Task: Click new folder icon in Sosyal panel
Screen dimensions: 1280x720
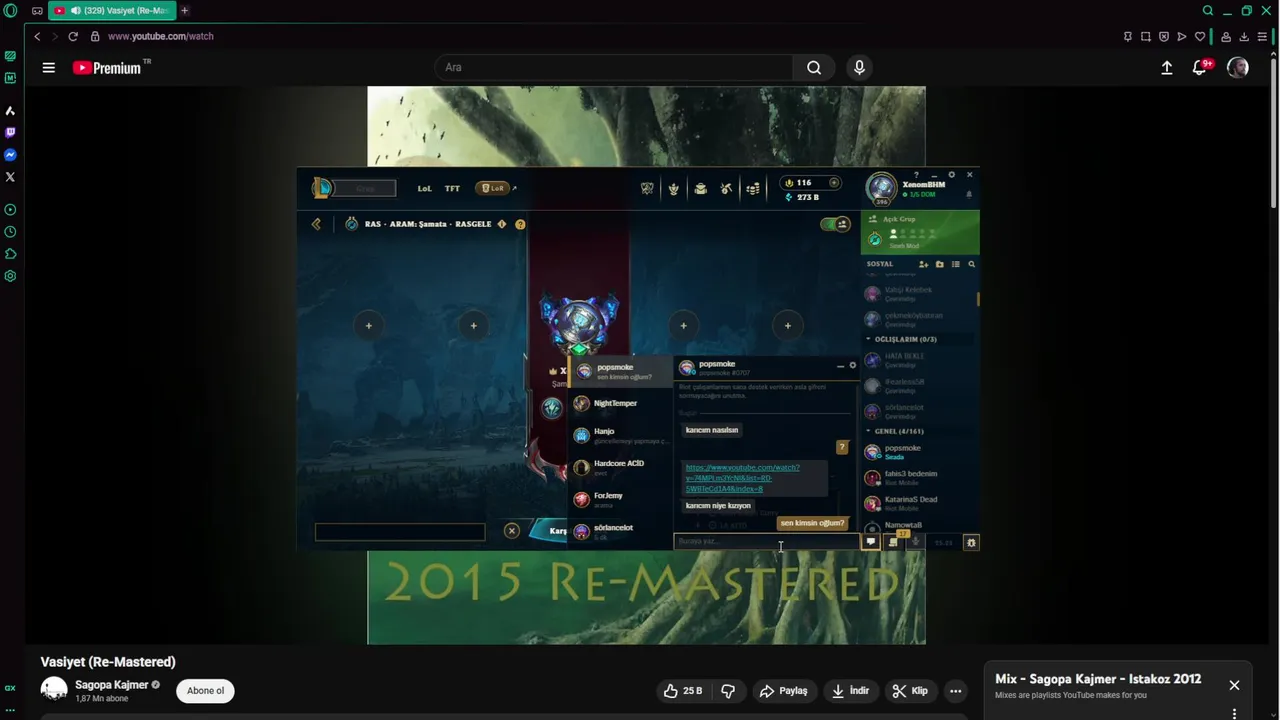Action: click(939, 264)
